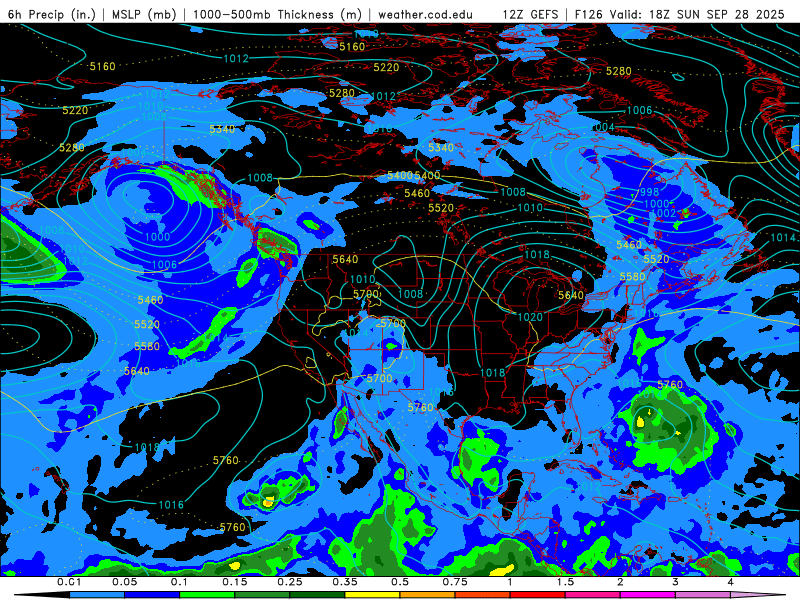Click the yellow 0.35 legend swatch
This screenshot has height=600, width=800.
coord(373,595)
